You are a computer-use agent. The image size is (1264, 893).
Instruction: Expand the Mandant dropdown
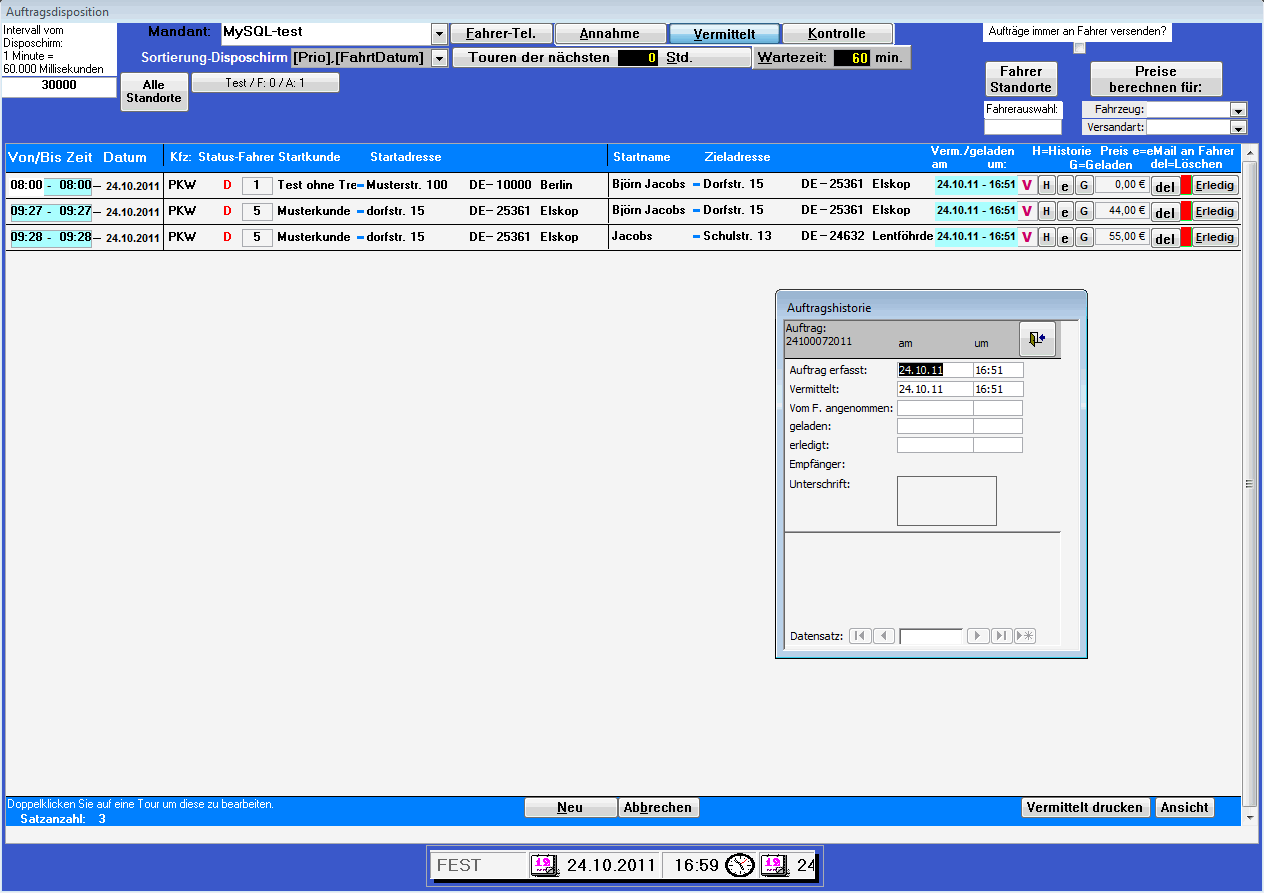[439, 34]
